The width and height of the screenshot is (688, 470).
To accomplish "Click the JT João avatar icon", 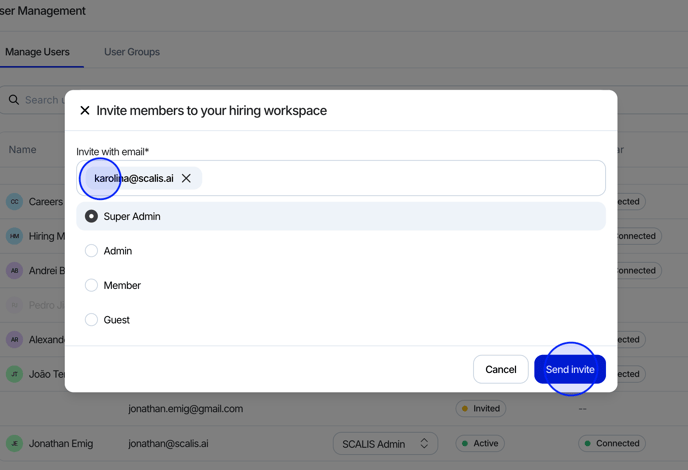I will point(14,374).
